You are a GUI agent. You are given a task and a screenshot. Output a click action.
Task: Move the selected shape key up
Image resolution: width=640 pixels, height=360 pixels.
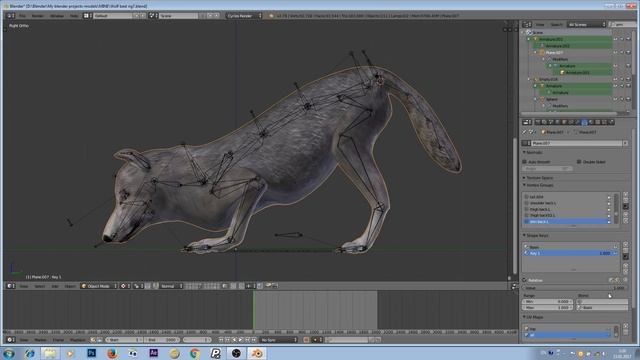tap(625, 266)
